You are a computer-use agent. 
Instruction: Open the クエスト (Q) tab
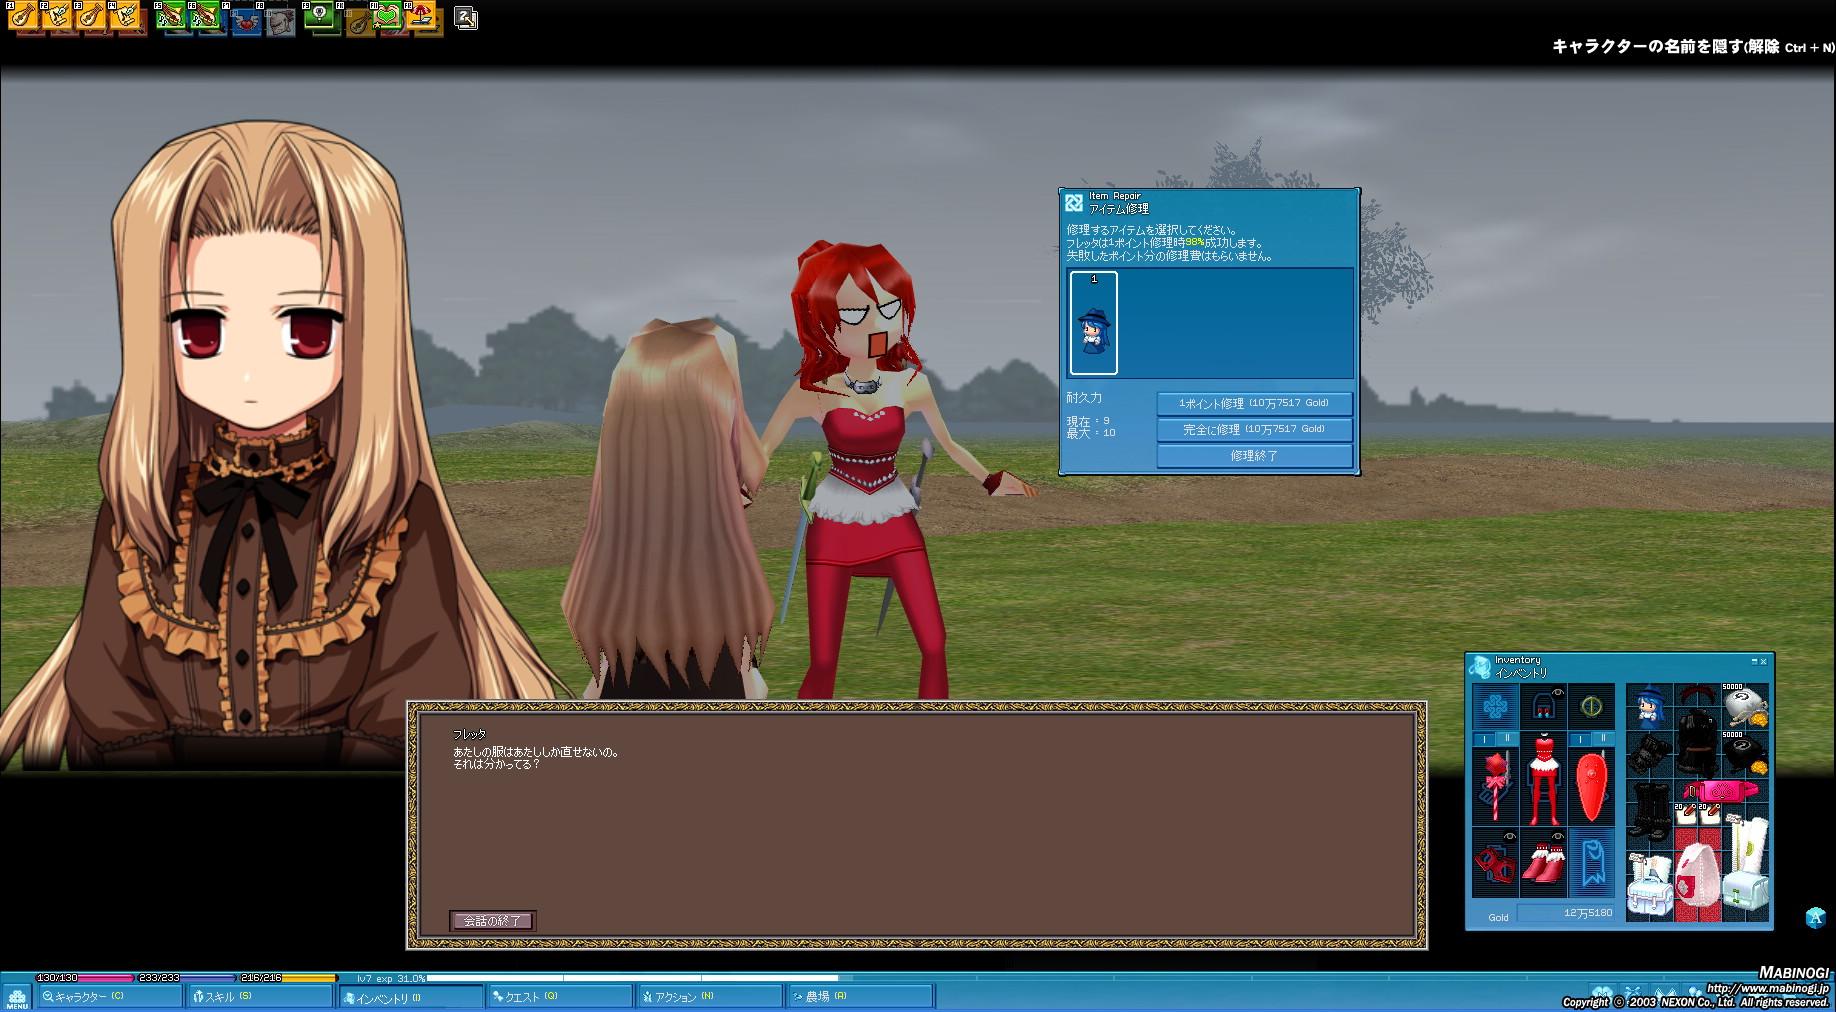click(560, 996)
